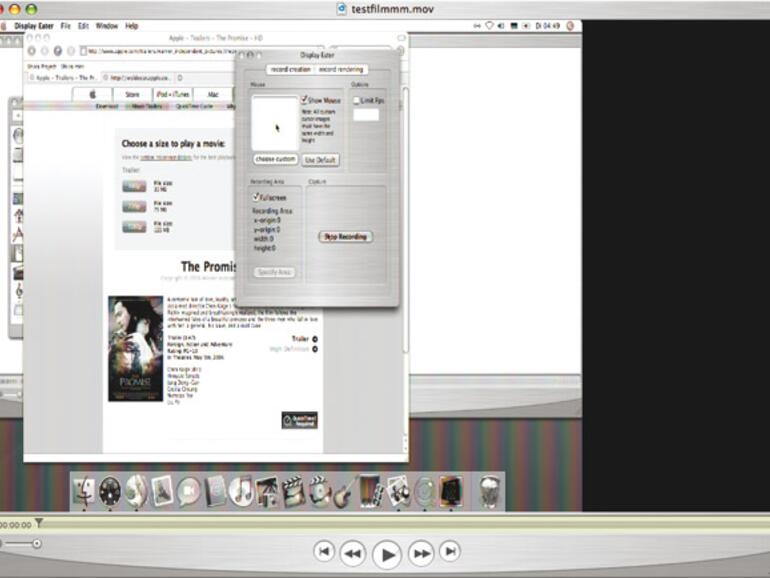770x578 pixels.
Task: Click the mouse cursor preview box
Action: (275, 123)
